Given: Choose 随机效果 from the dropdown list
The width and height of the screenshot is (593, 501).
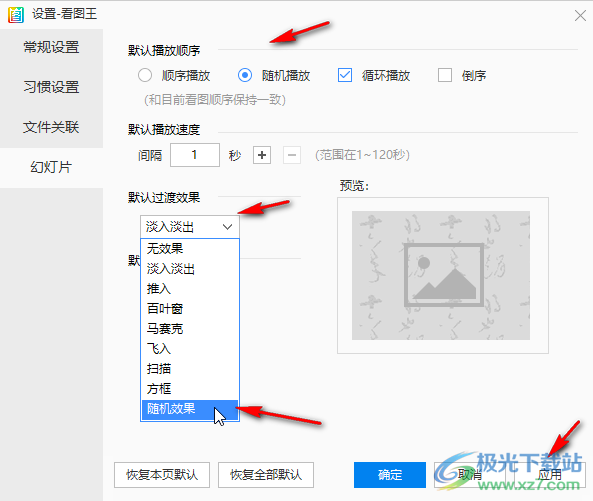Looking at the screenshot, I should pos(190,409).
